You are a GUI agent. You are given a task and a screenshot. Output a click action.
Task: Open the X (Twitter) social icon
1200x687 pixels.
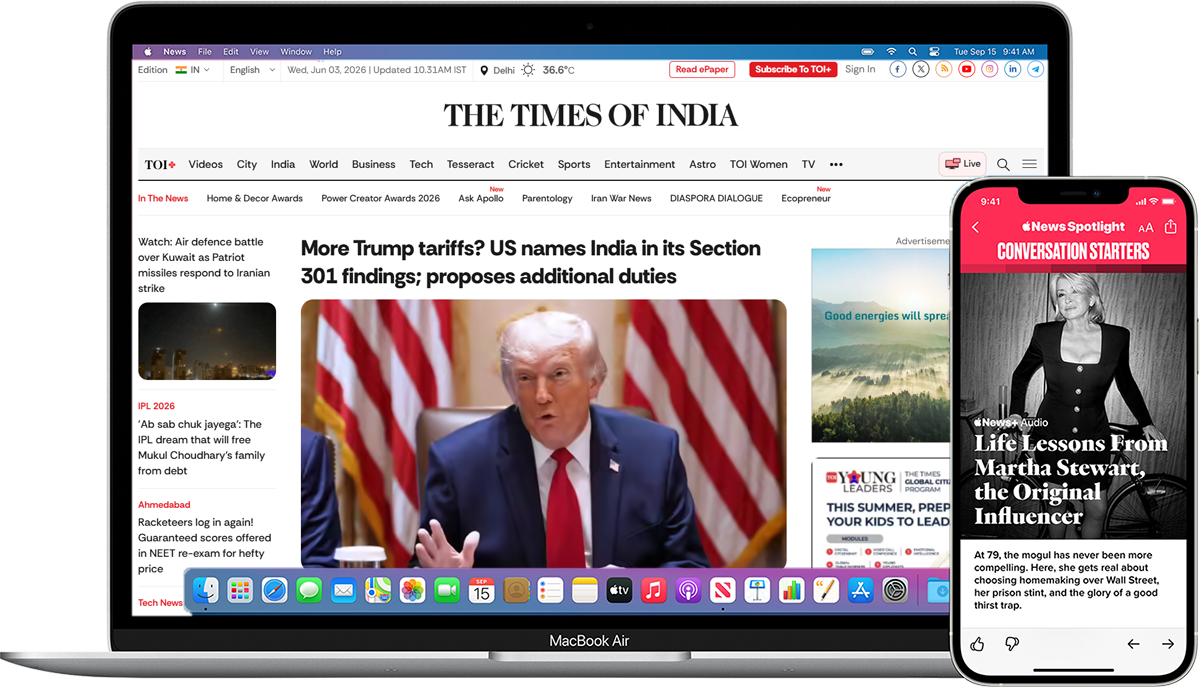click(920, 69)
